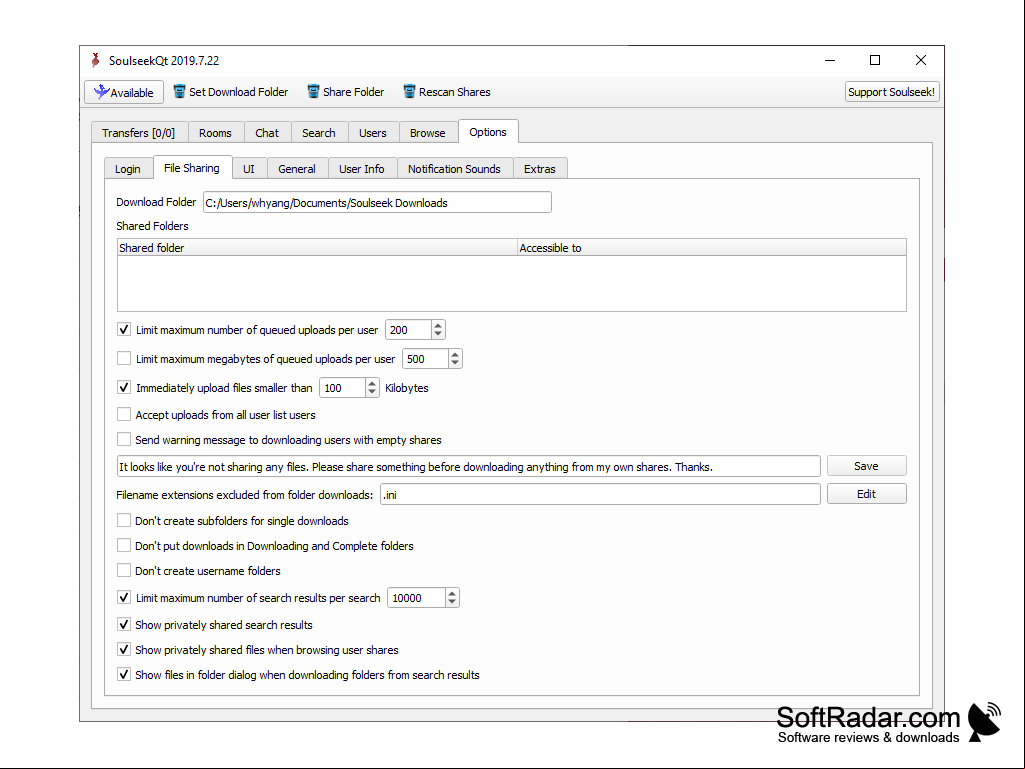The height and width of the screenshot is (769, 1025).
Task: Click the Support Soulseek! button
Action: click(x=892, y=92)
